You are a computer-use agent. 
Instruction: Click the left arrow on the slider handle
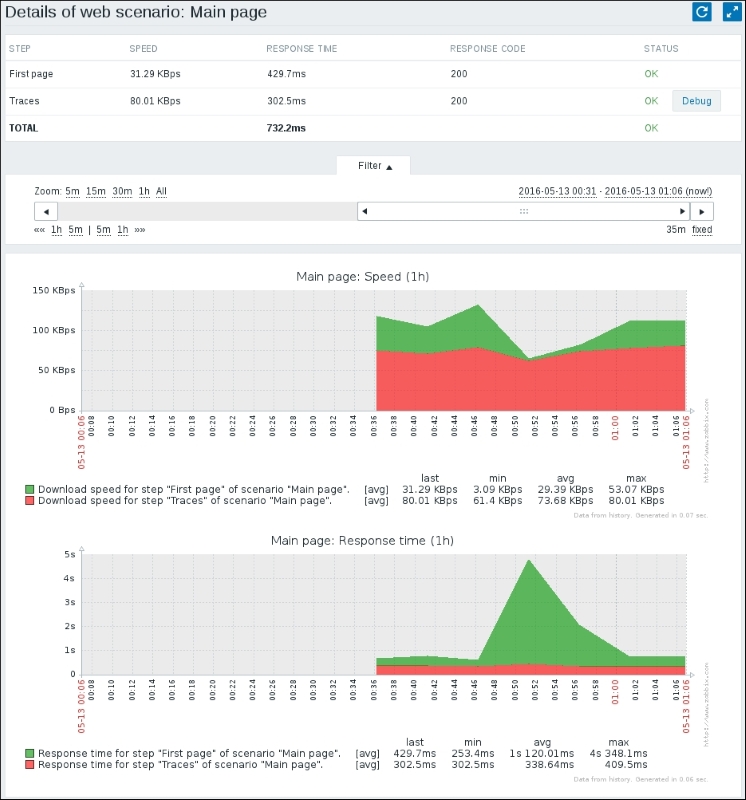pos(366,212)
